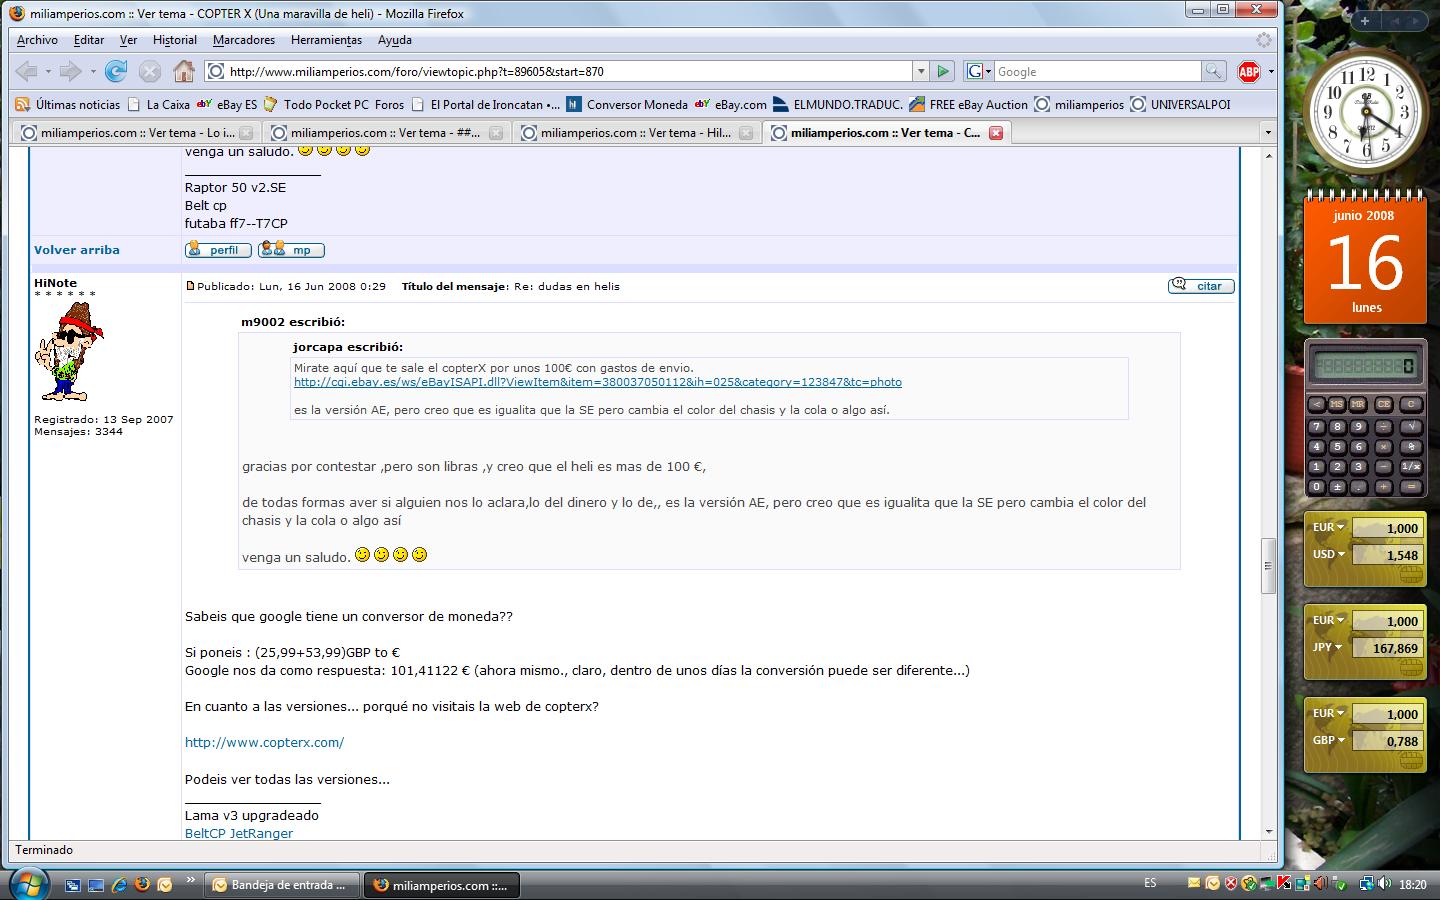
Task: Expand the URL history dropdown arrow
Action: (x=920, y=71)
